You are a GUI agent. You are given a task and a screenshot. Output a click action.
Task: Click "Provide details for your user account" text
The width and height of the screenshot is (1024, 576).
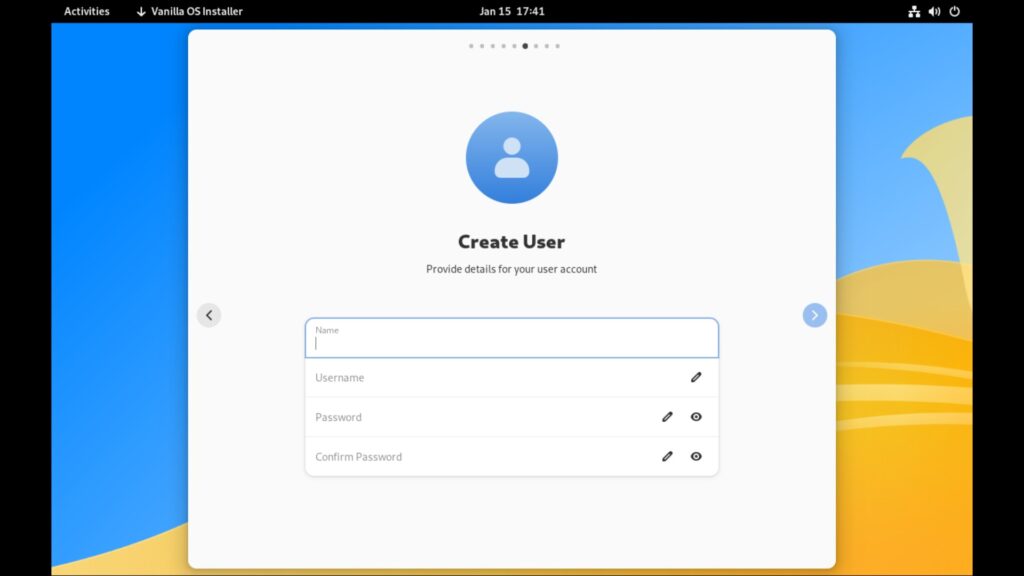click(511, 269)
